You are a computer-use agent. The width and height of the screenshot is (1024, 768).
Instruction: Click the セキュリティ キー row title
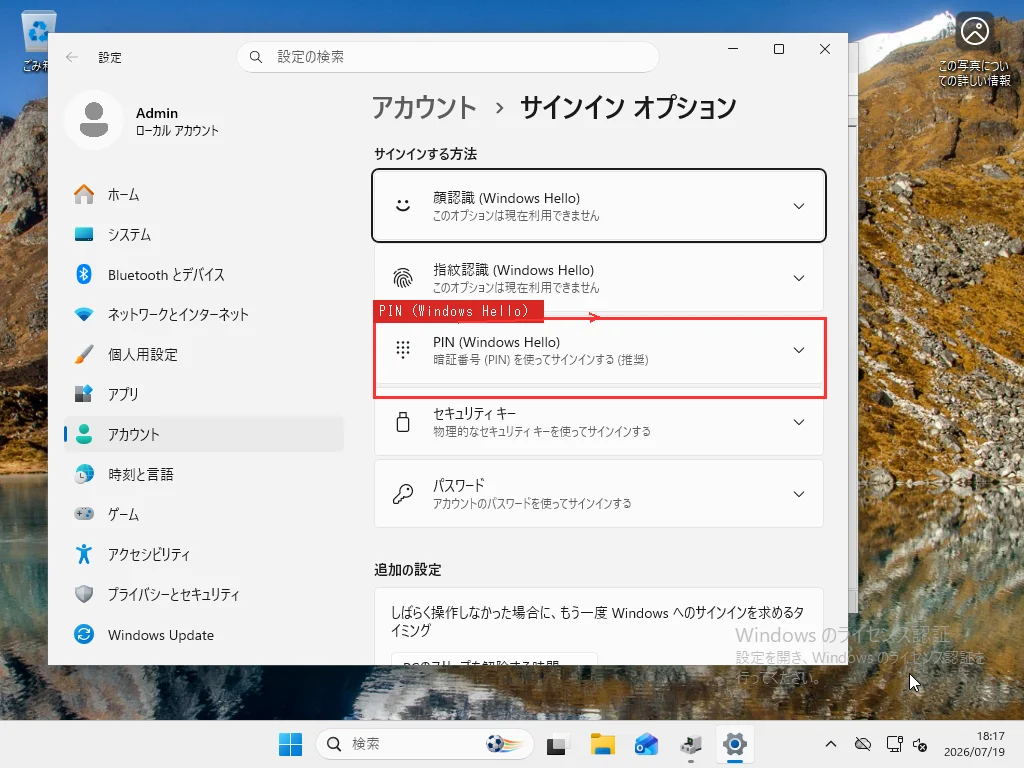[x=474, y=413]
